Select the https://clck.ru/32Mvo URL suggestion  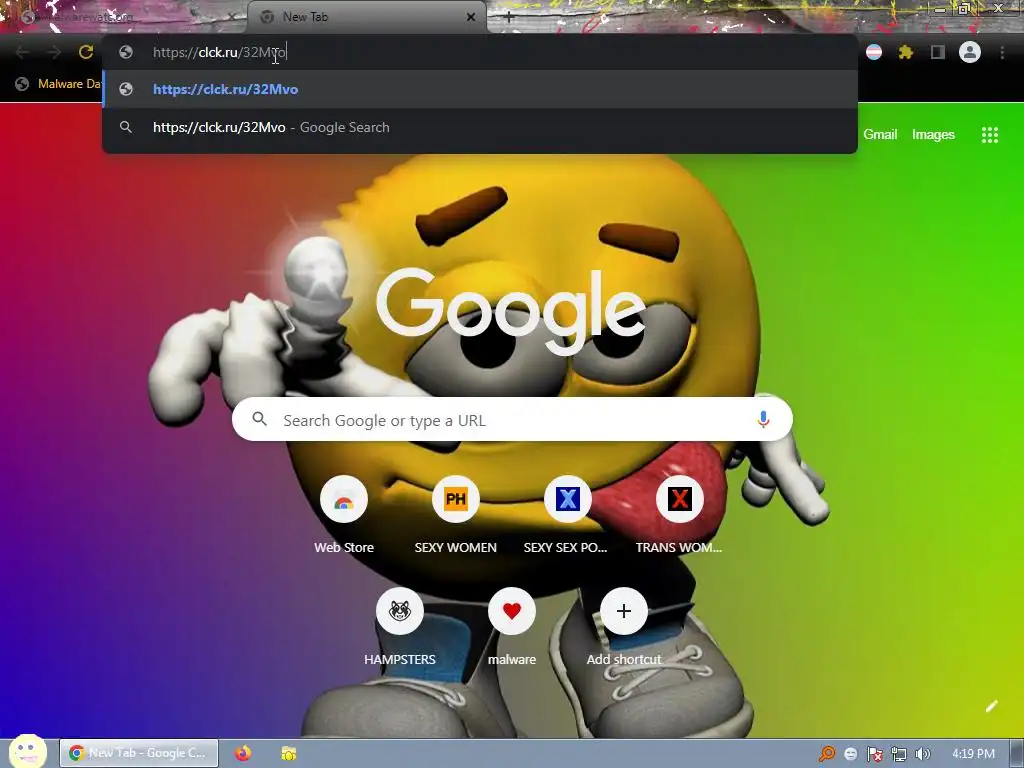[x=480, y=89]
